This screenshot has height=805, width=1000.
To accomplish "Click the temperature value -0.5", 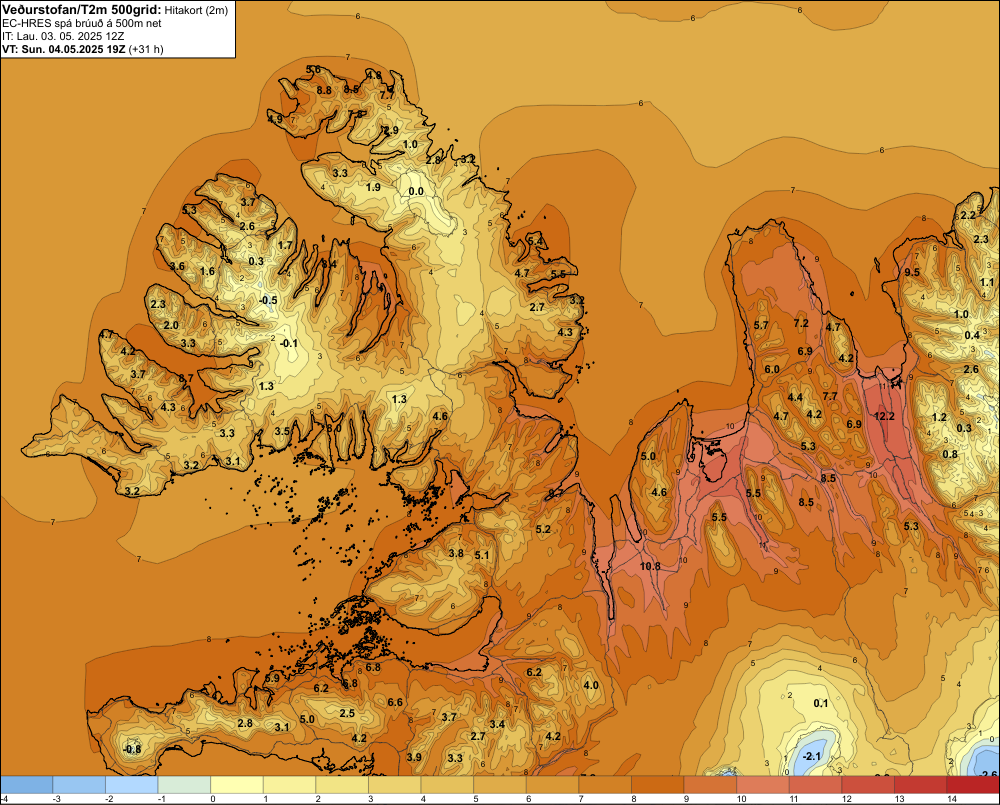I will pos(268,300).
